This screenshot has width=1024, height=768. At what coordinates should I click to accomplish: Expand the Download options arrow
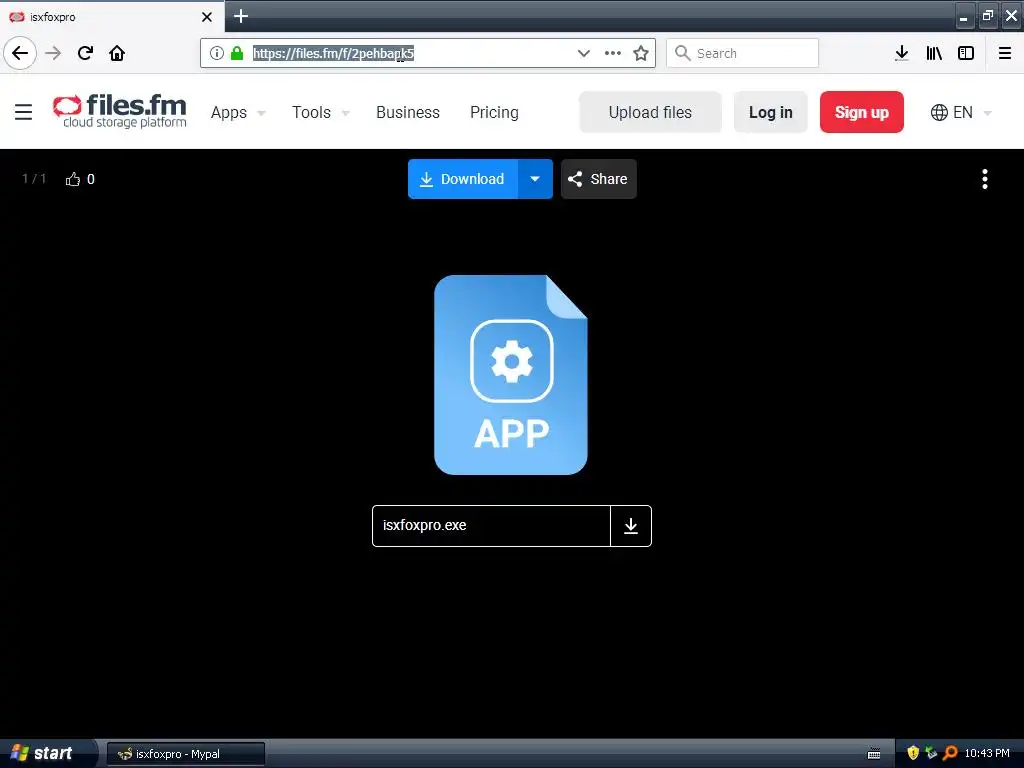click(536, 179)
